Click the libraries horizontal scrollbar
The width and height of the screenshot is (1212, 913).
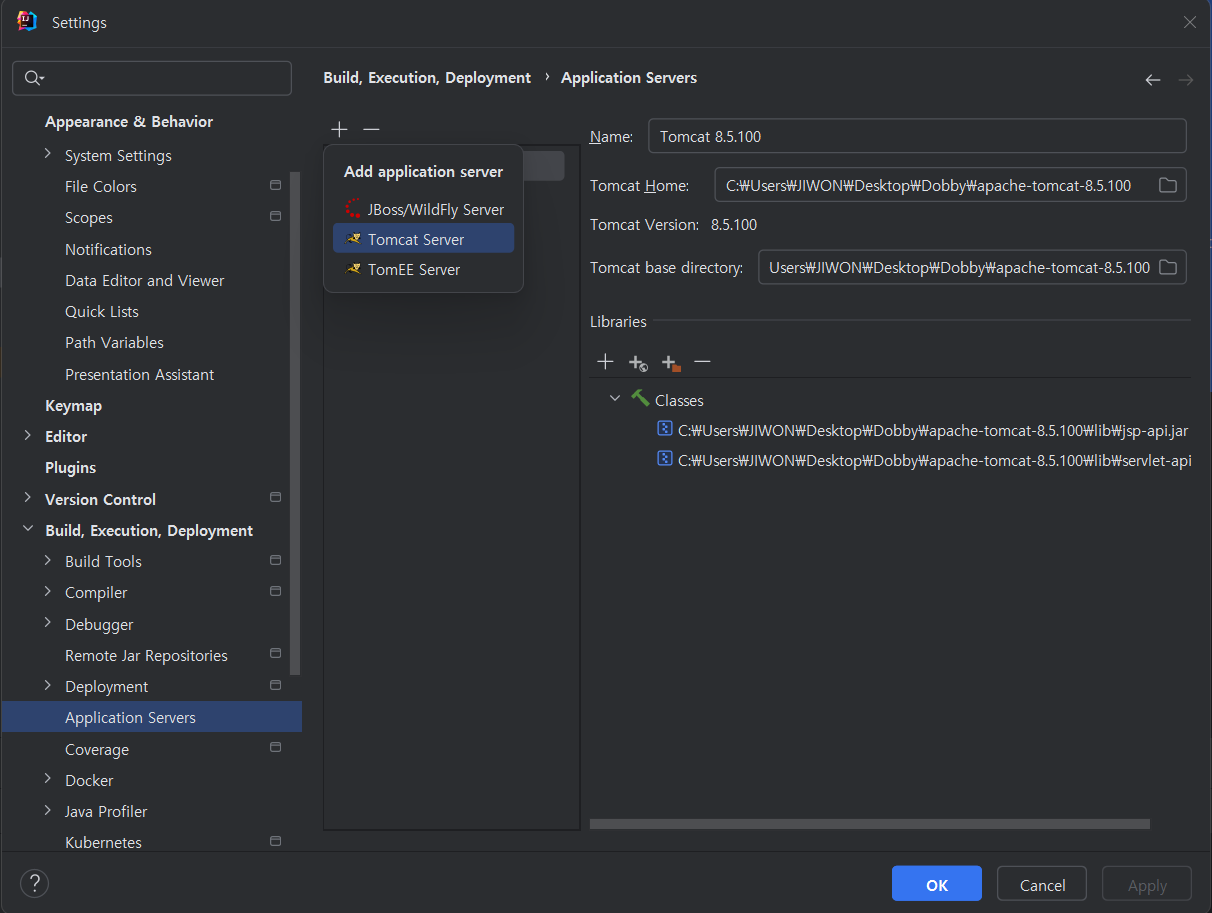click(x=869, y=824)
